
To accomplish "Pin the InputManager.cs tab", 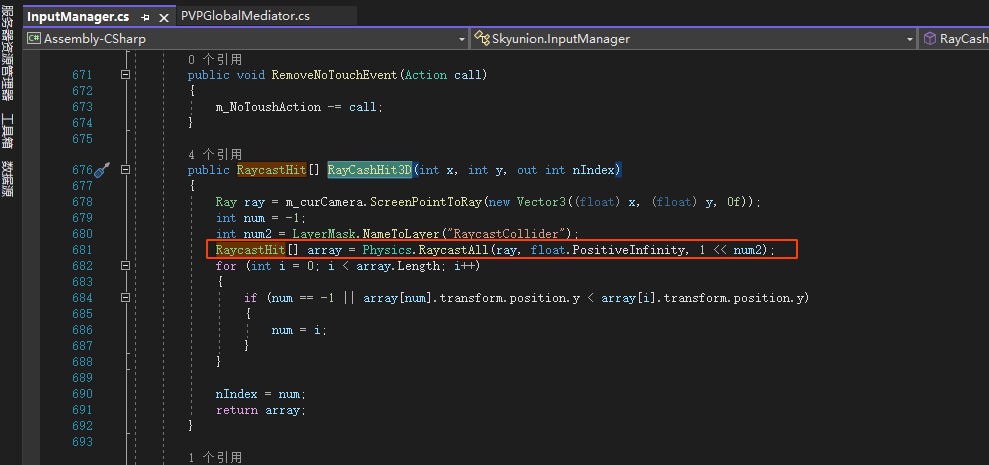I will pos(146,17).
